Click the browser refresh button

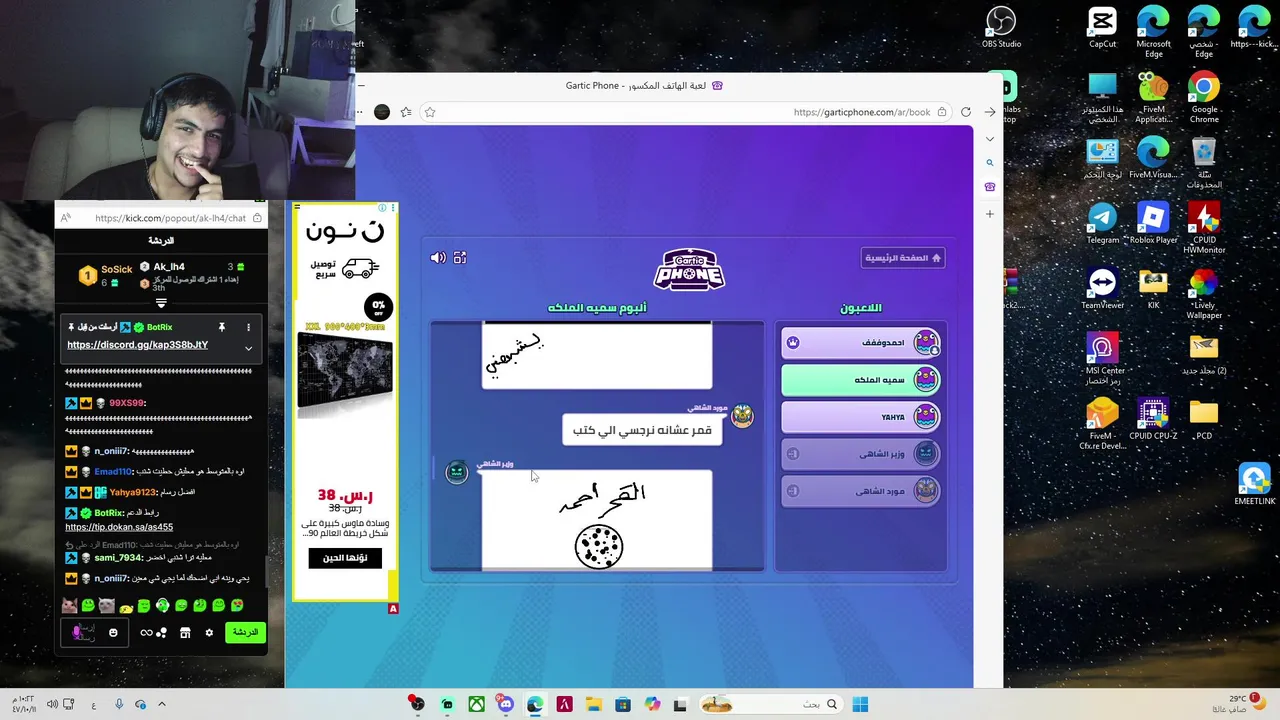coord(966,112)
